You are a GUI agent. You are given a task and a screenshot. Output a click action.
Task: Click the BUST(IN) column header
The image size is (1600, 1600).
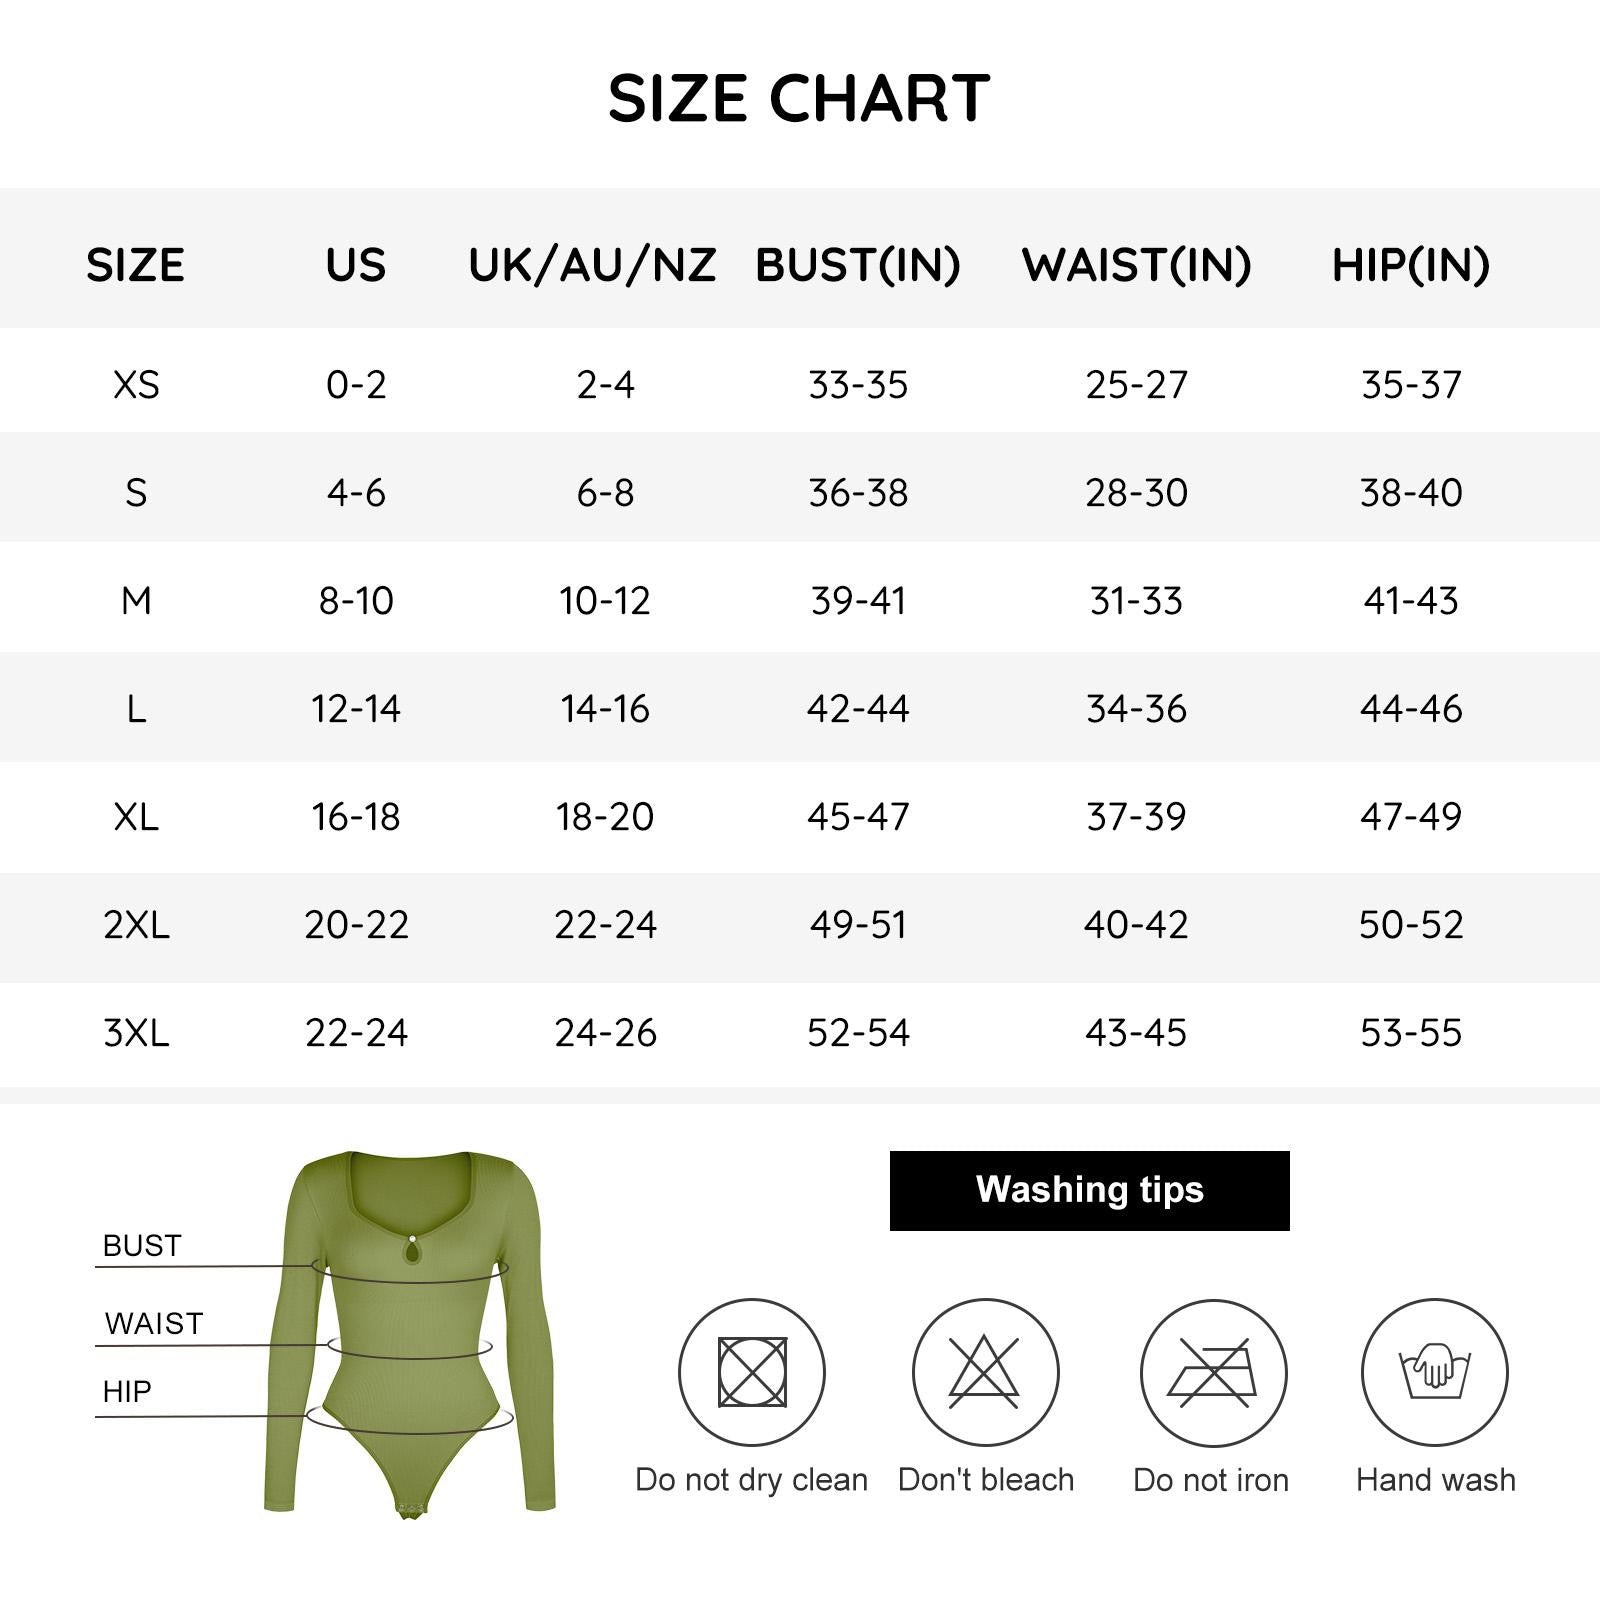point(858,266)
